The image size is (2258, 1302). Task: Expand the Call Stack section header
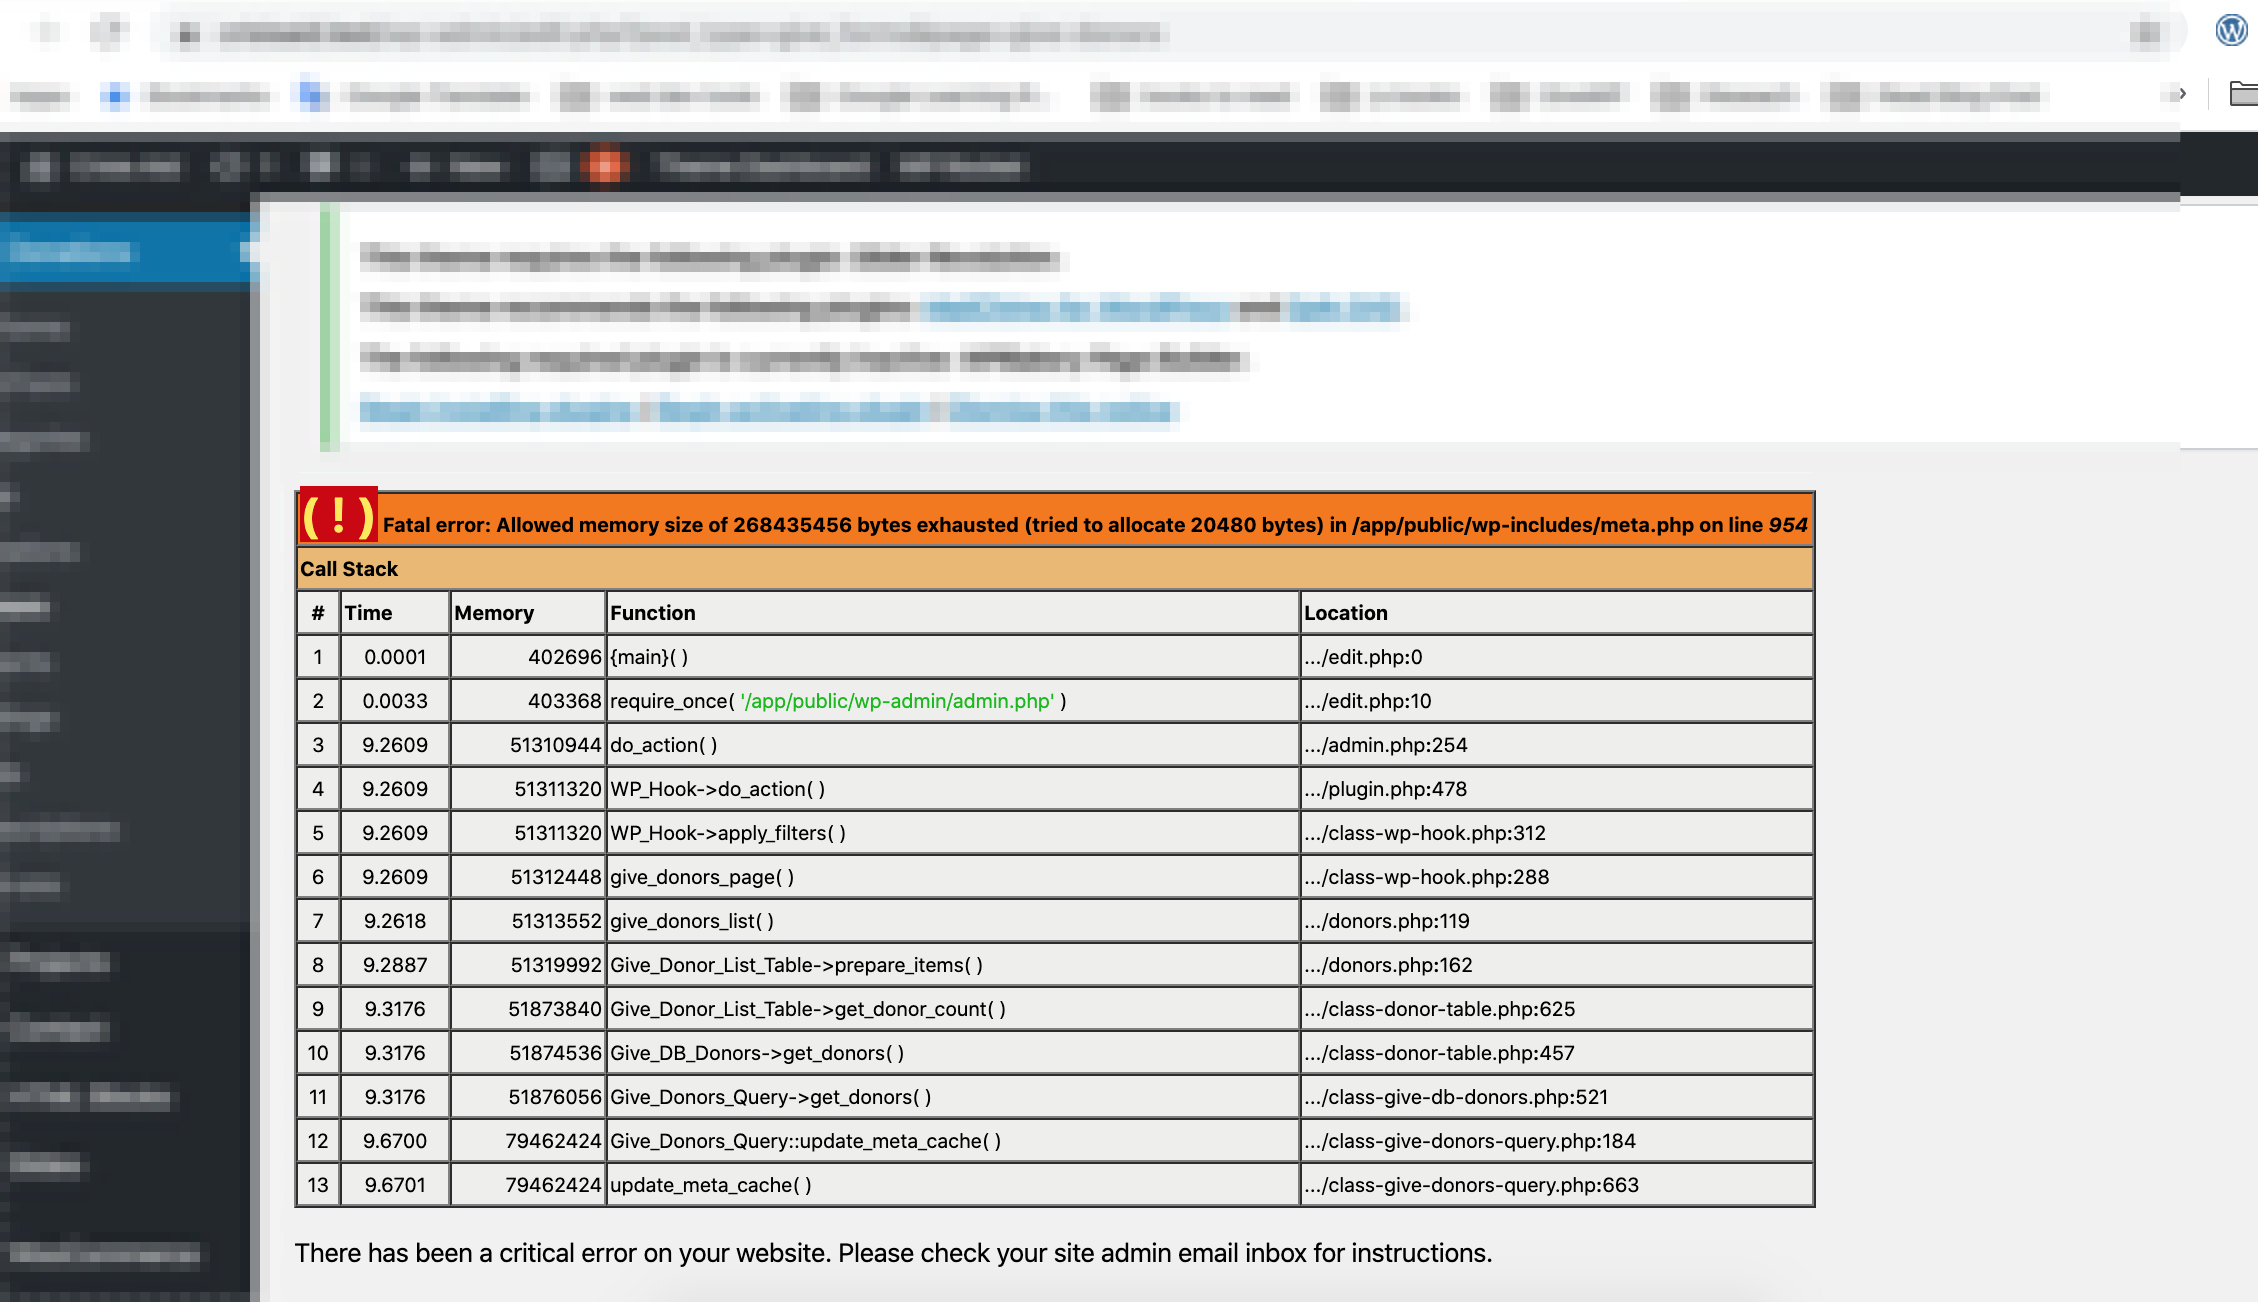(x=350, y=569)
